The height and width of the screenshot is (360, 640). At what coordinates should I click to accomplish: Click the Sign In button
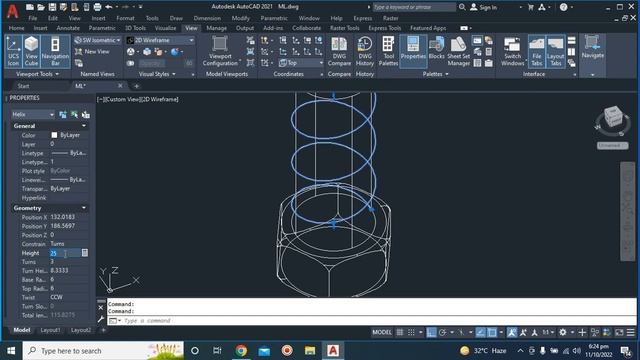point(484,7)
